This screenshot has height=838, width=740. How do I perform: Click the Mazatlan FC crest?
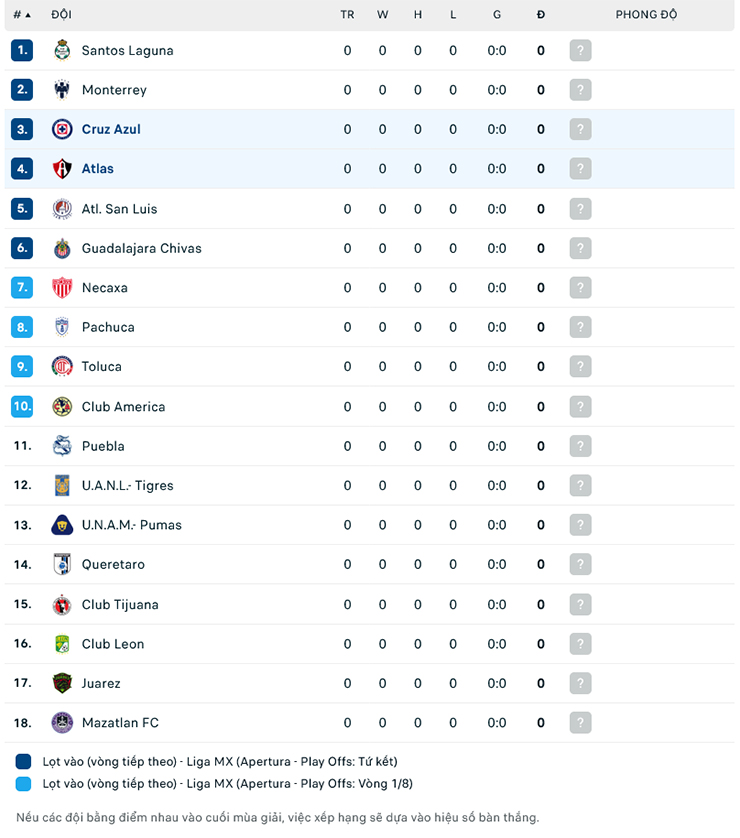[62, 723]
